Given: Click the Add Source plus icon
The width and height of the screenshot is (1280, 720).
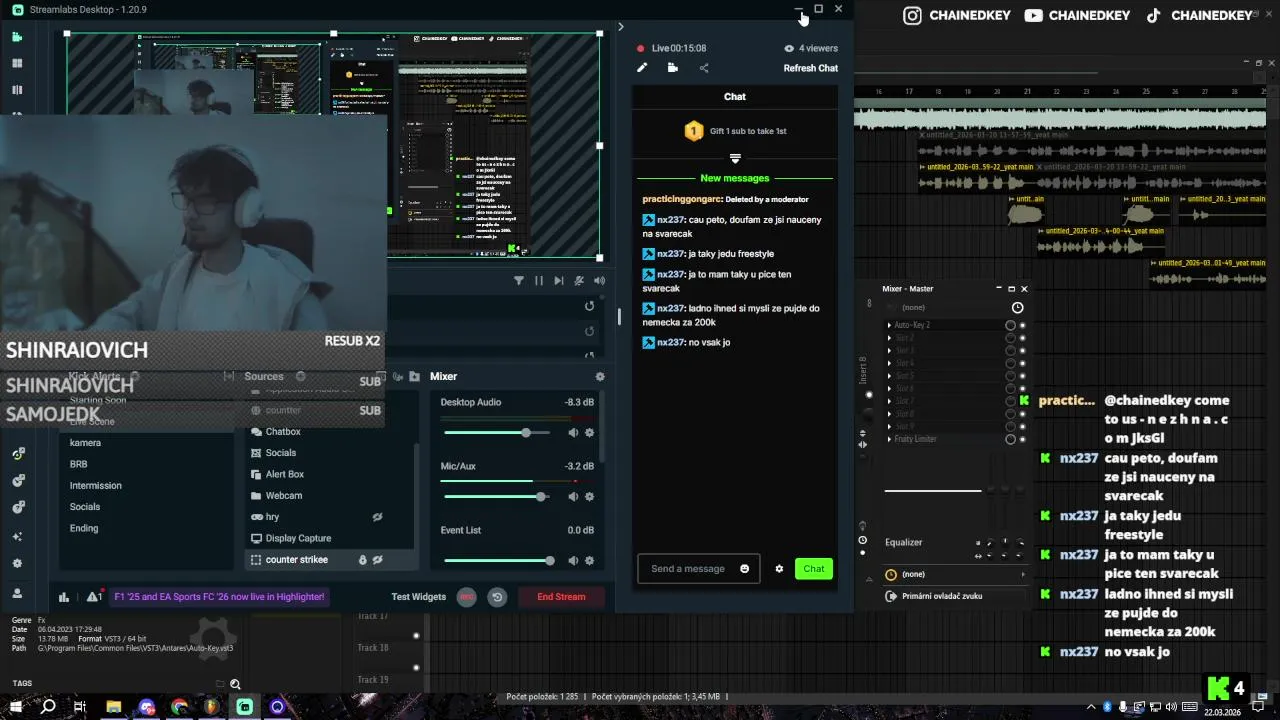Looking at the screenshot, I should [x=301, y=376].
